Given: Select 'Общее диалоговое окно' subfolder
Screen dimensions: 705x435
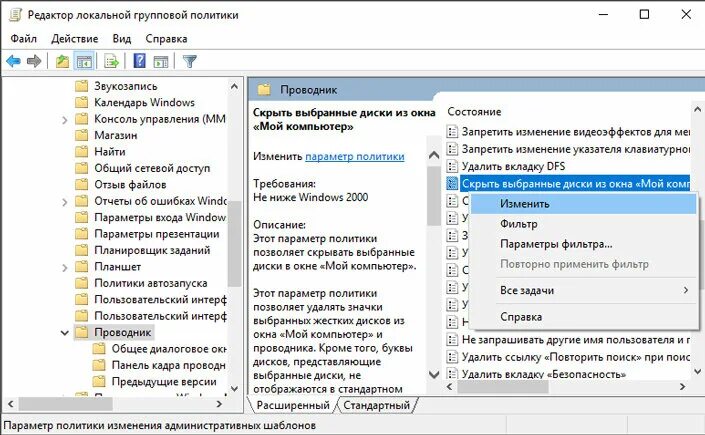Looking at the screenshot, I should point(169,349).
